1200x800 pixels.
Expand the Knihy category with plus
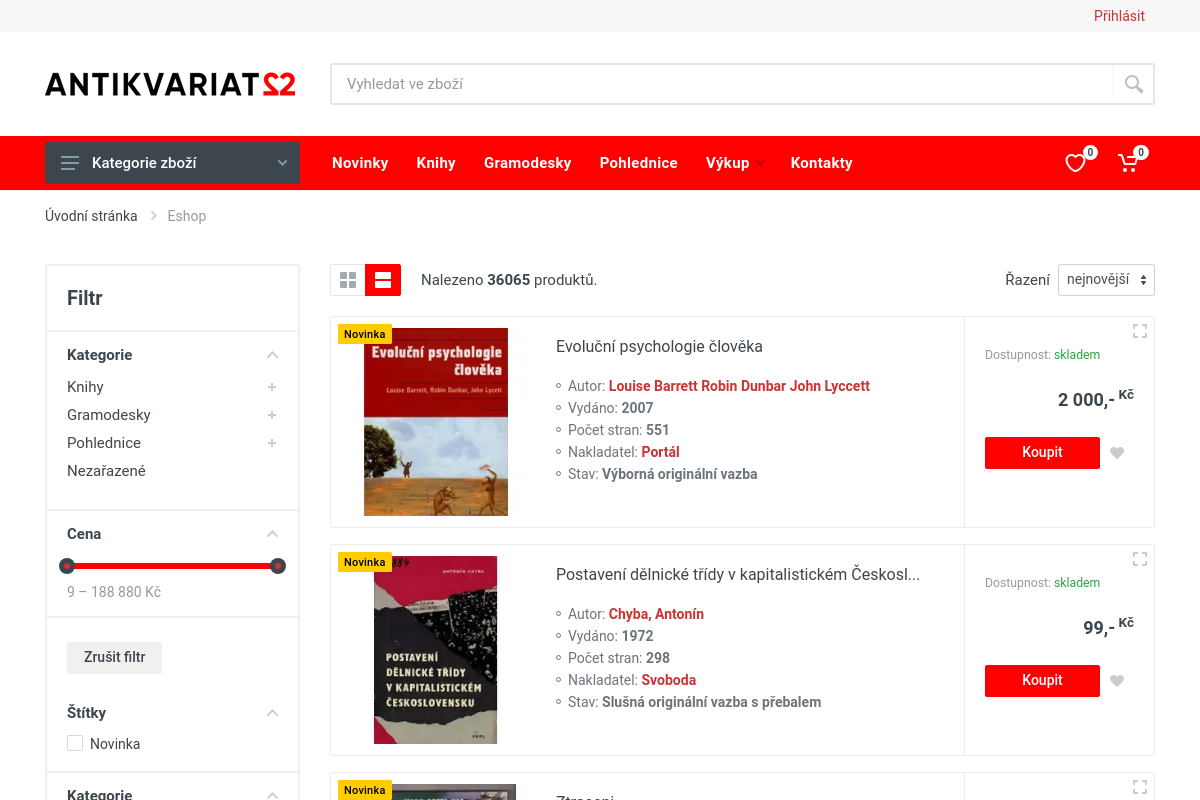click(272, 387)
